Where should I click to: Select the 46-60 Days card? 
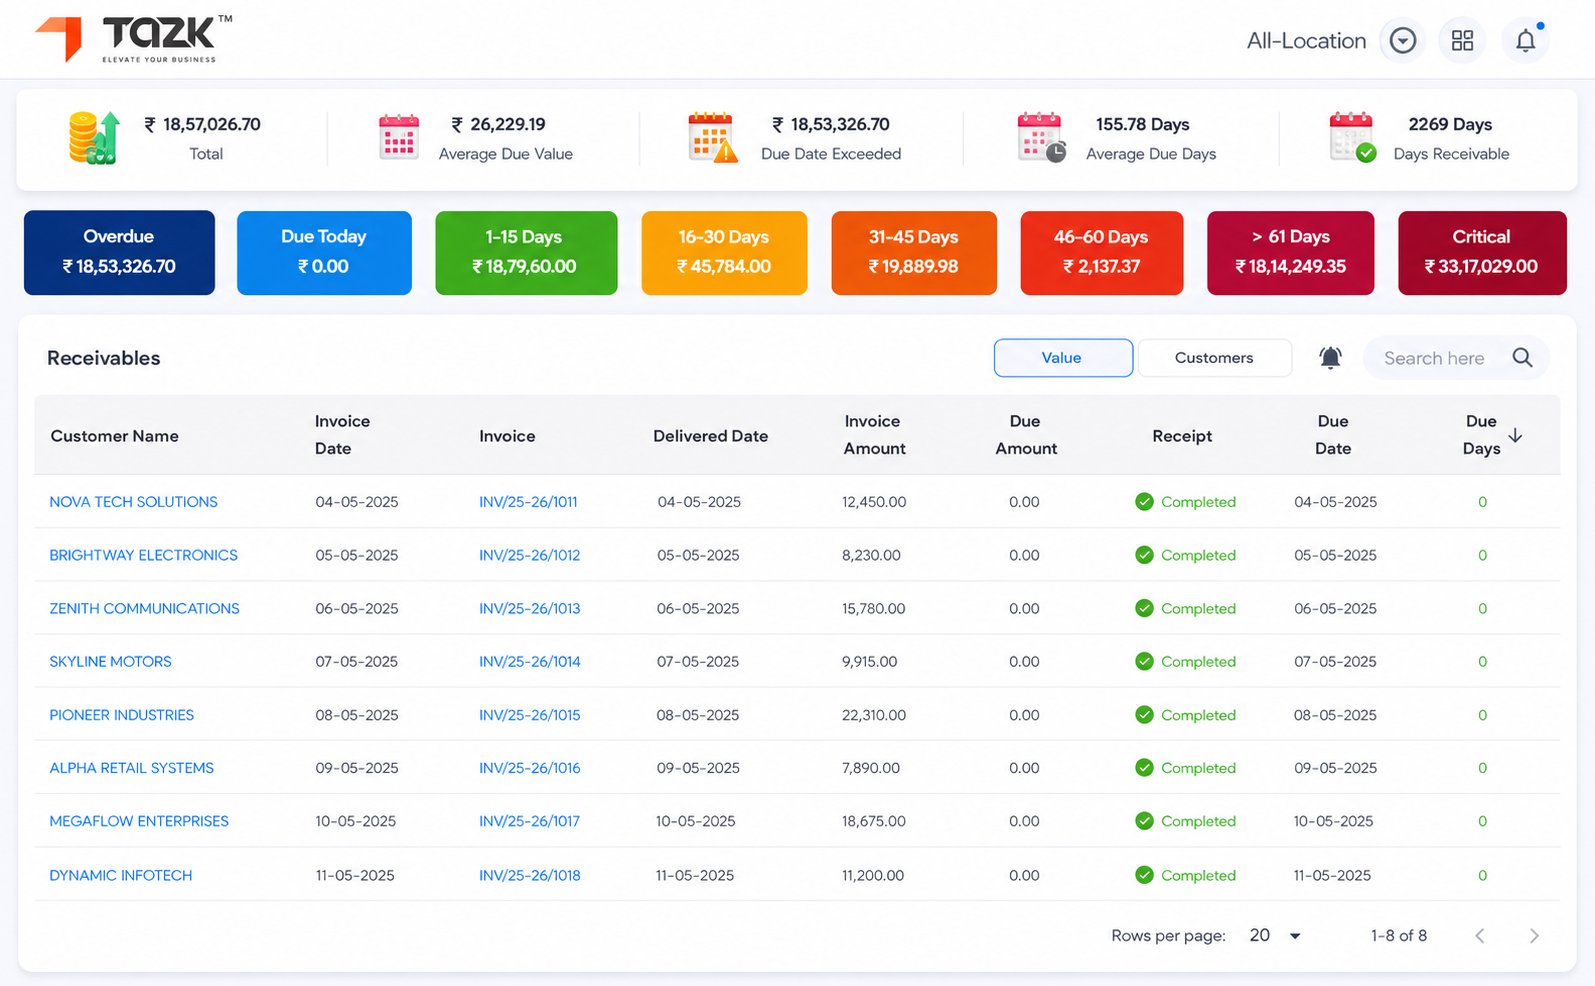(1102, 253)
